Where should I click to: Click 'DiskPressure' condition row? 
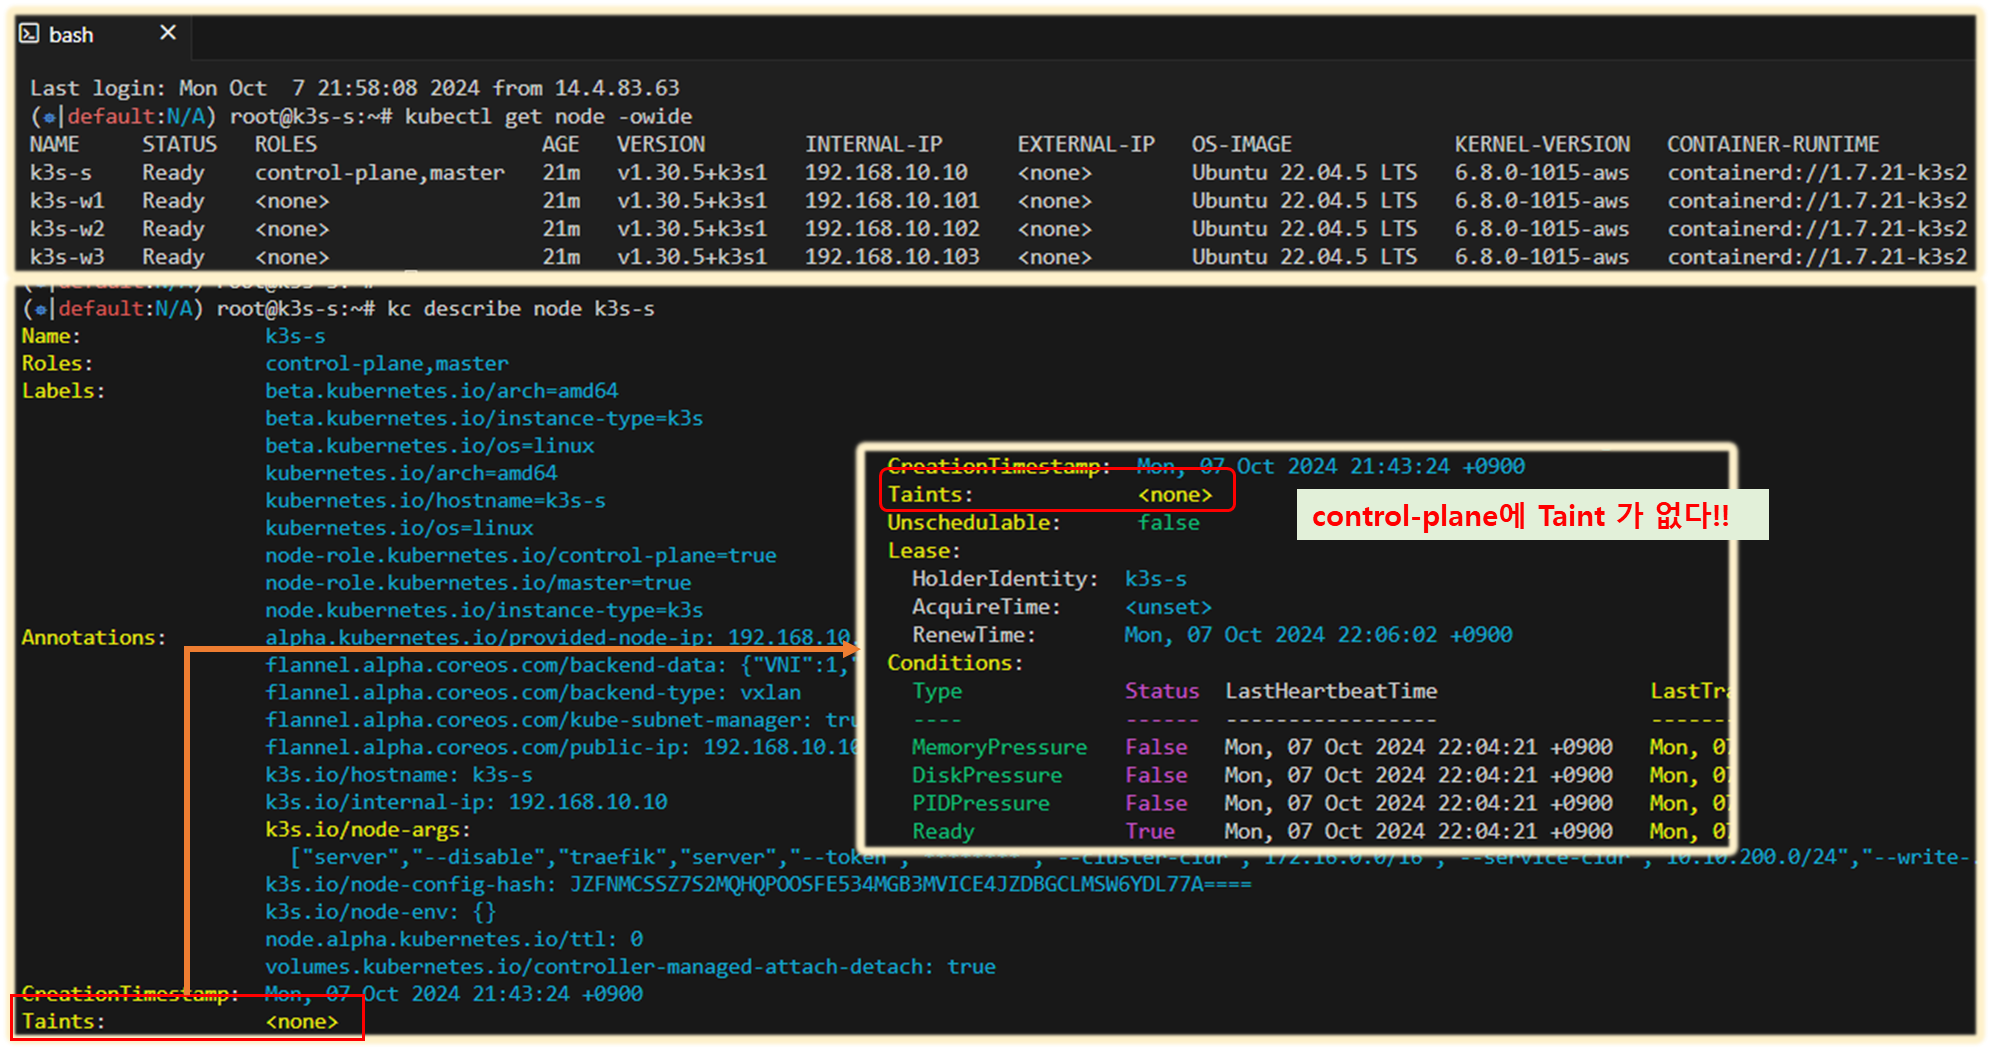click(x=1320, y=775)
